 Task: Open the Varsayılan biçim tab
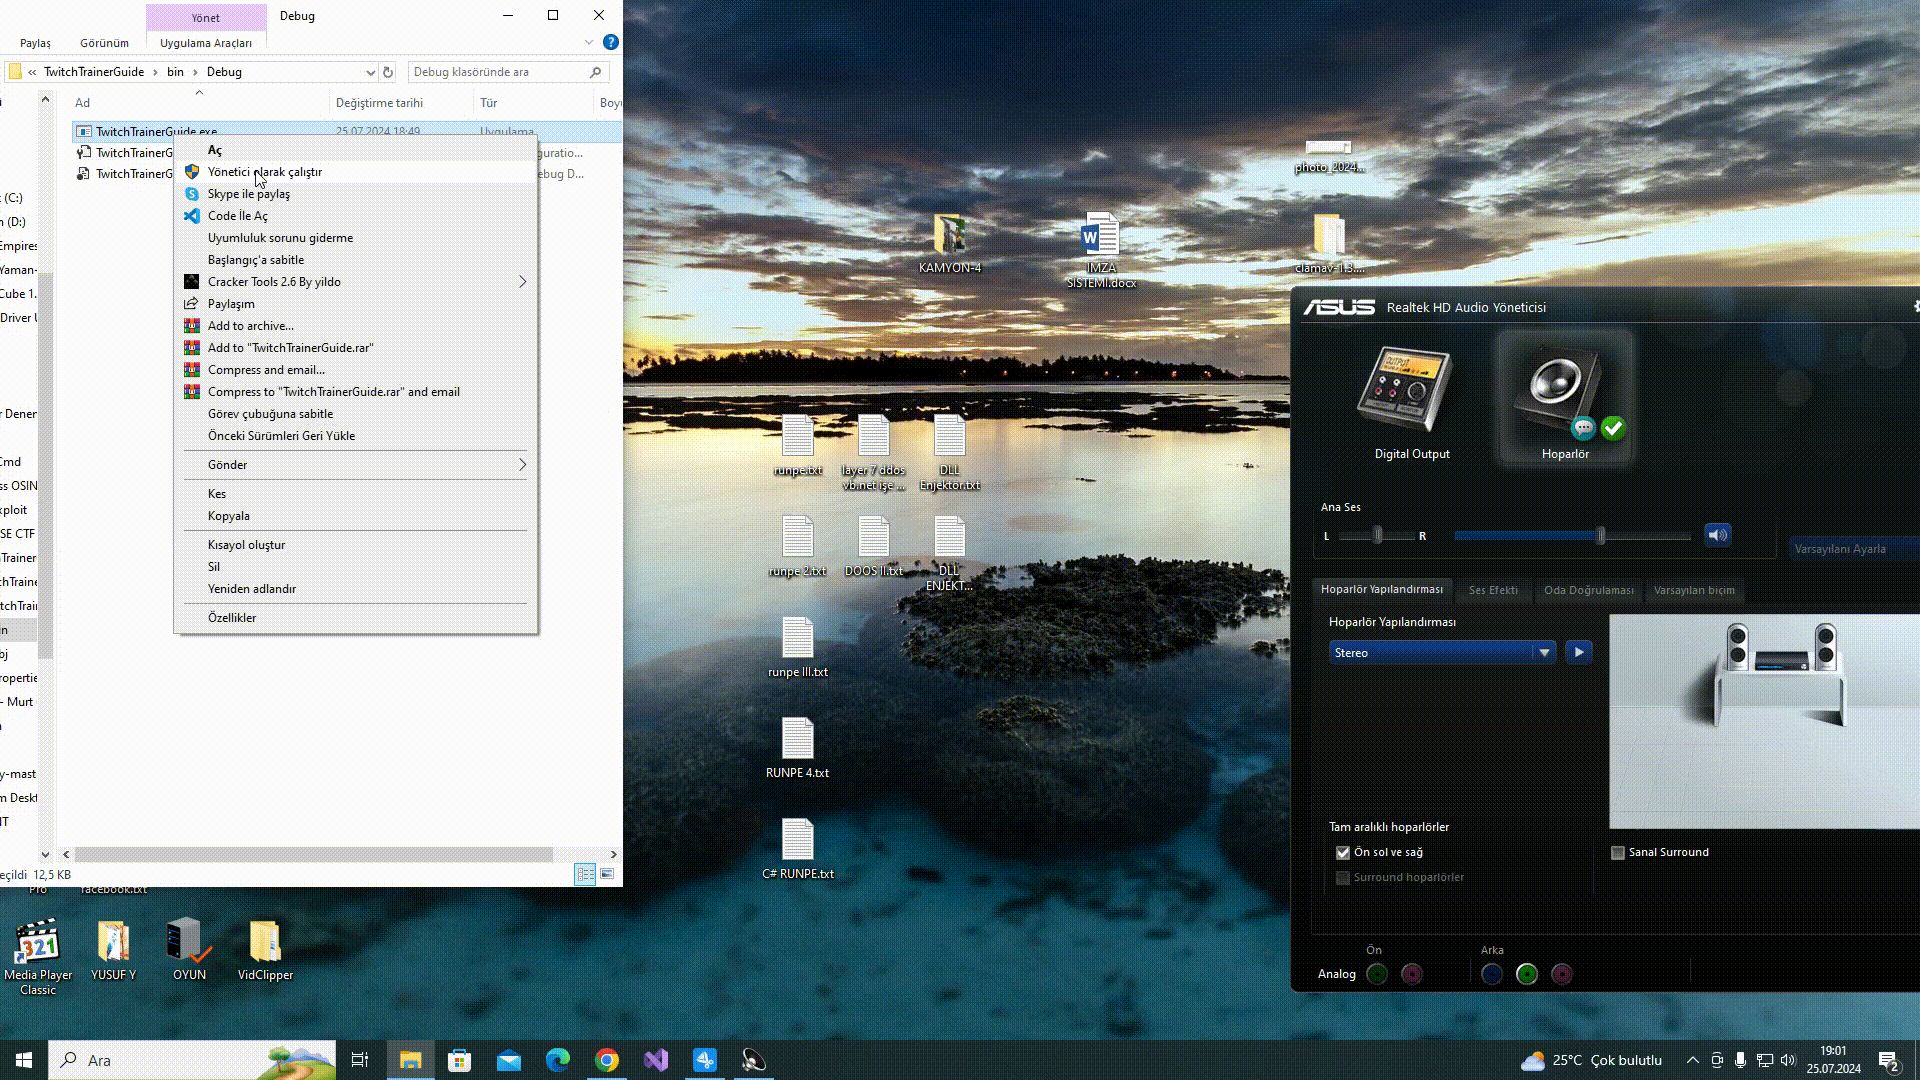click(1694, 590)
